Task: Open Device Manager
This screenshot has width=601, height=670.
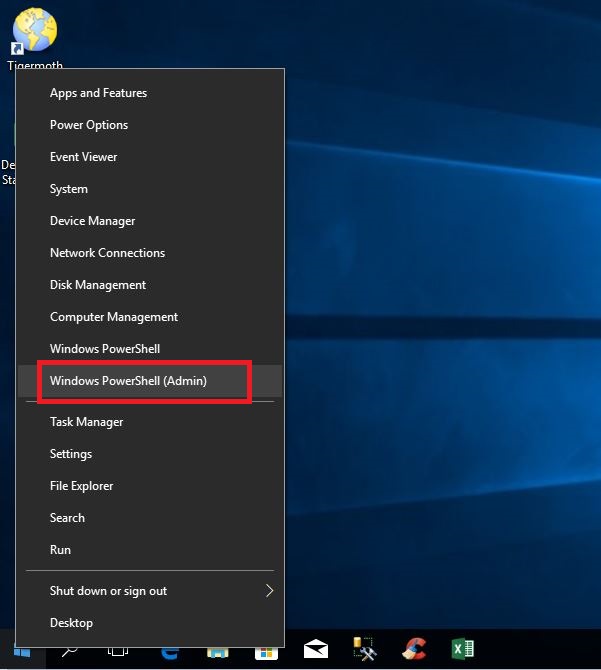Action: (150, 221)
